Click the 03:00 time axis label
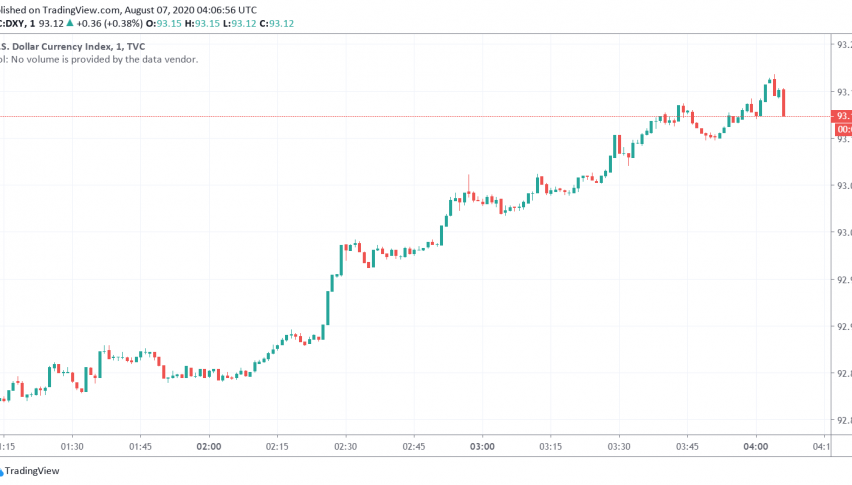This screenshot has height=485, width=852. [x=483, y=446]
